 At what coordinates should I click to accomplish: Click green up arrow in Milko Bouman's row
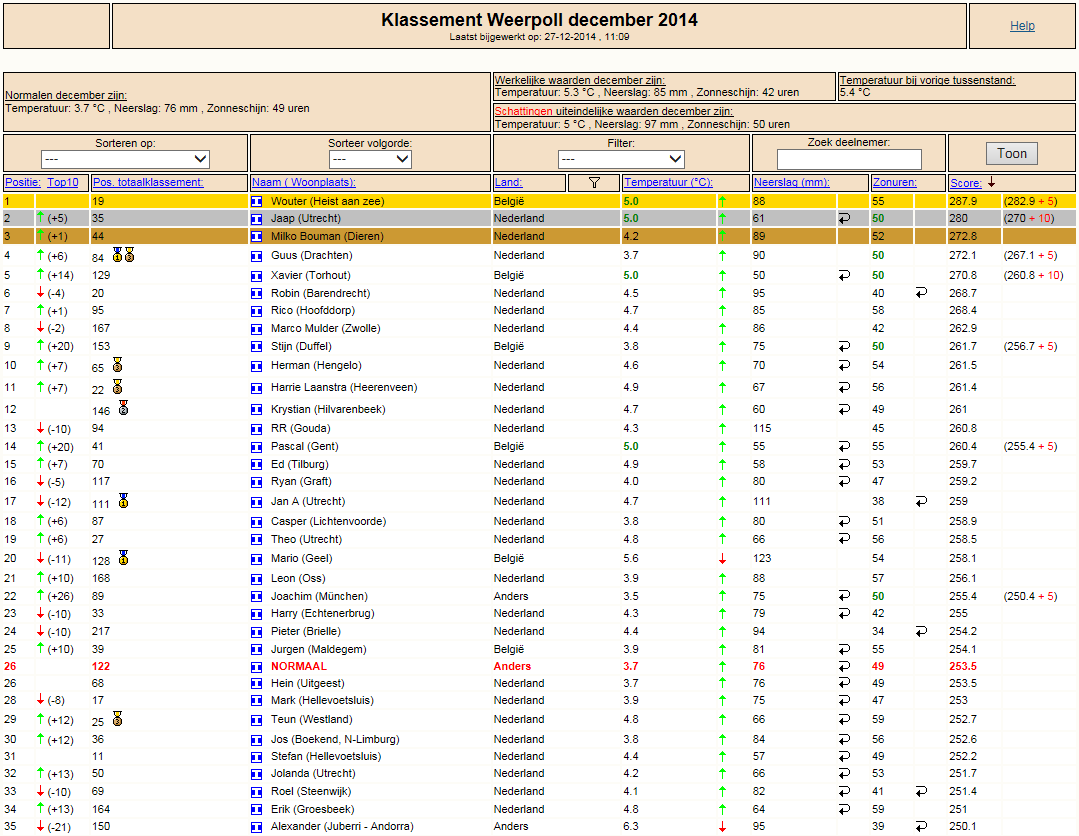coord(723,236)
